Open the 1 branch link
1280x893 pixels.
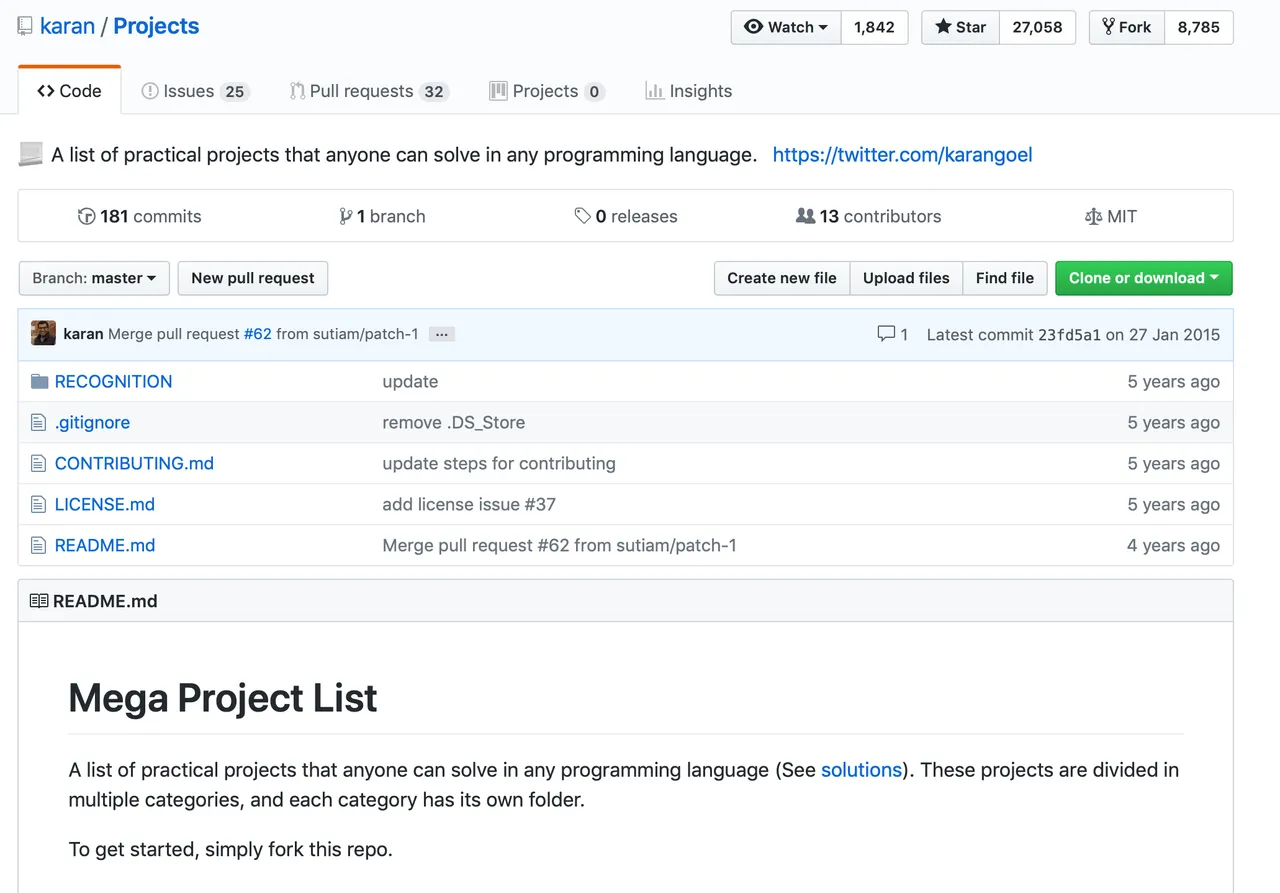pyautogui.click(x=383, y=216)
